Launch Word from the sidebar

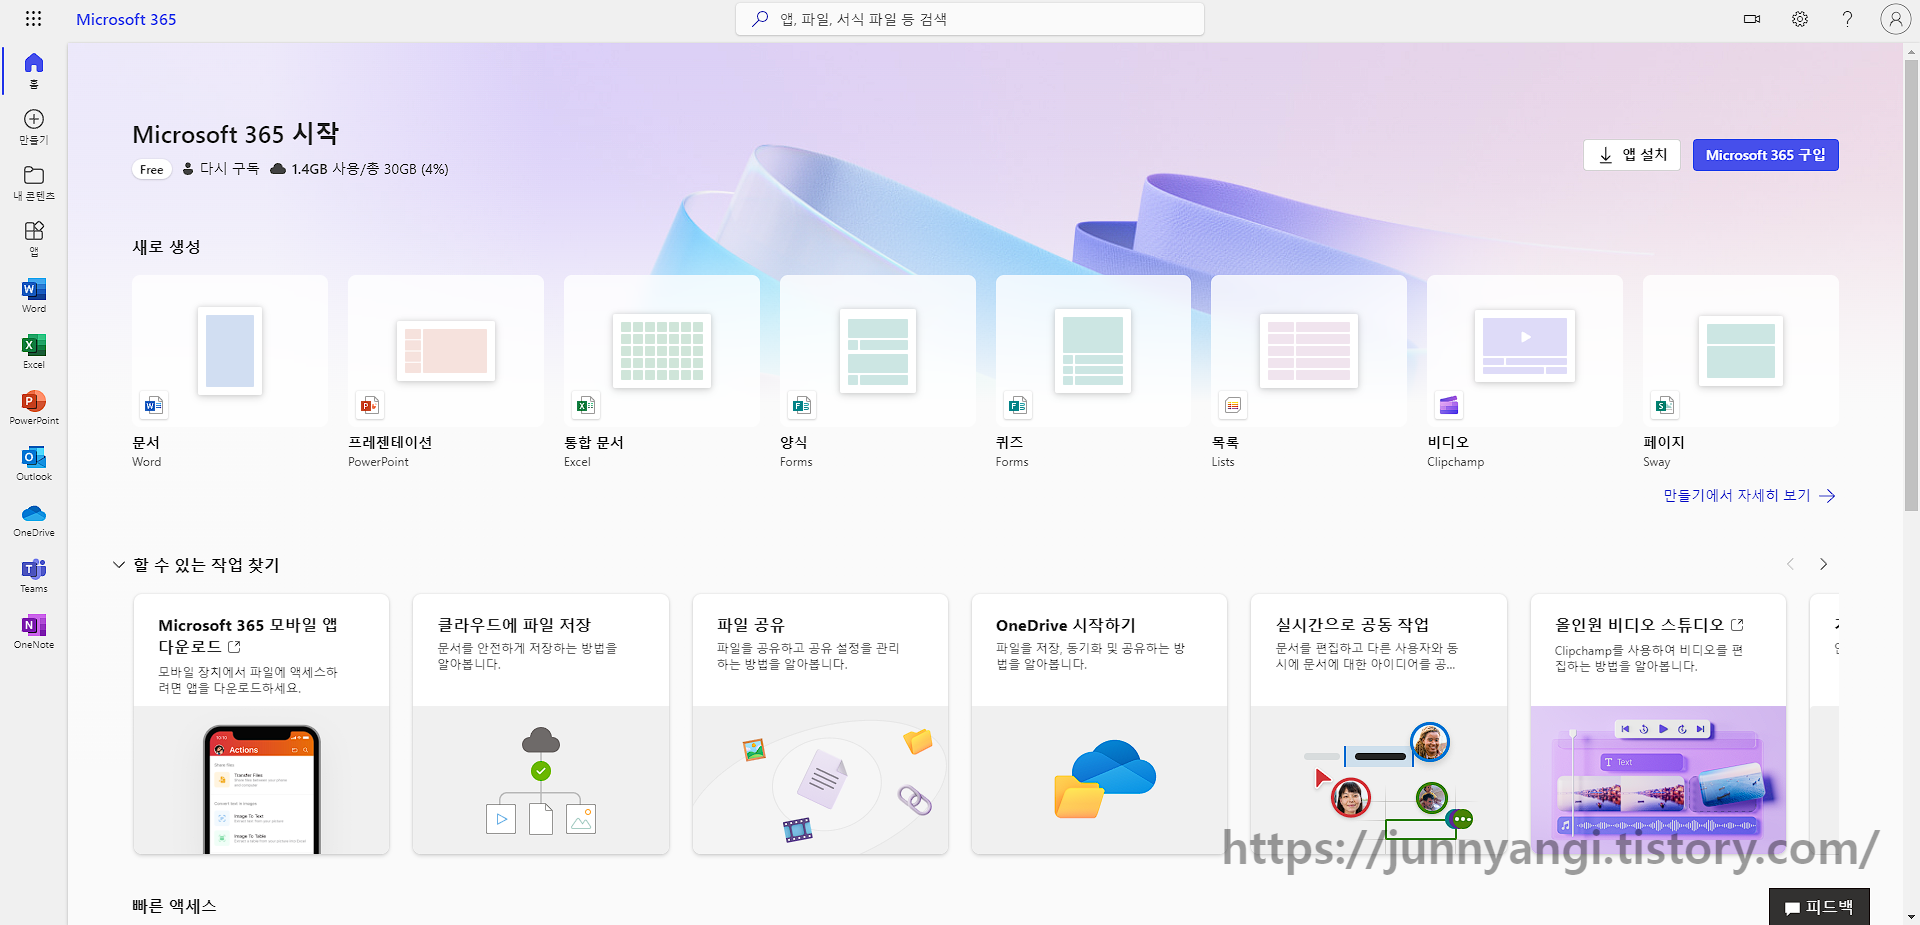pos(33,295)
